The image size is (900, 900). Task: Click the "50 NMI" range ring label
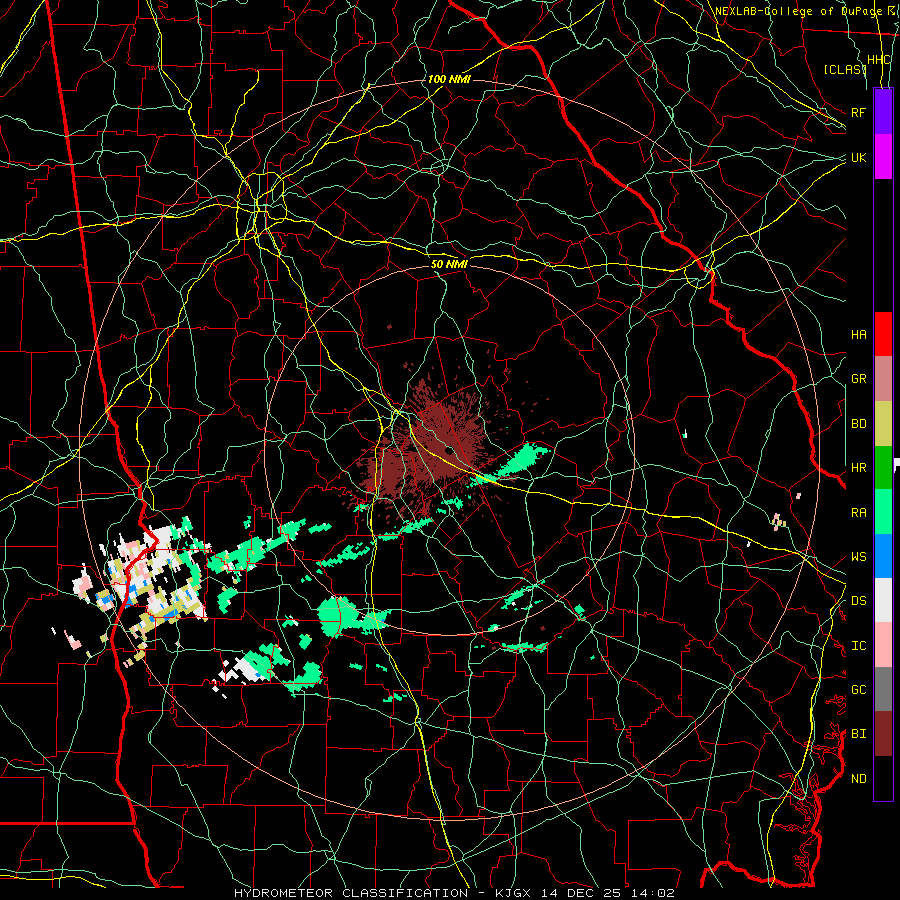[449, 264]
